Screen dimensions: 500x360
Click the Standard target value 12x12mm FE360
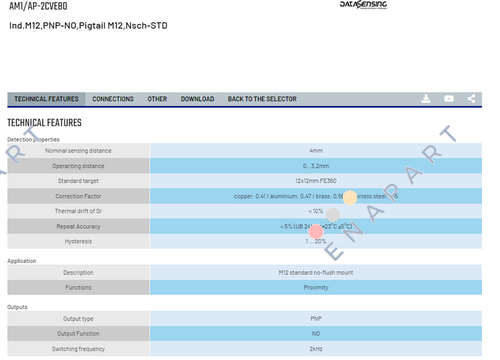point(316,181)
